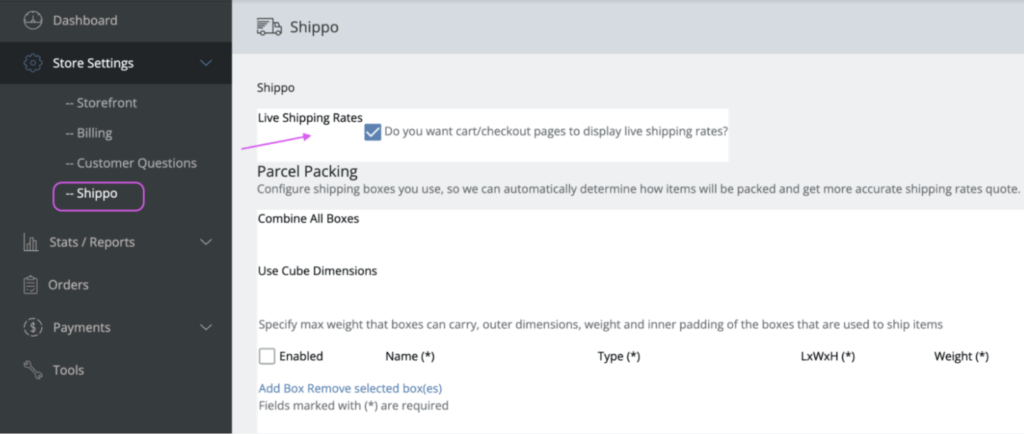Image resolution: width=1024 pixels, height=434 pixels.
Task: Click the Shippo delivery truck header icon
Action: [268, 27]
